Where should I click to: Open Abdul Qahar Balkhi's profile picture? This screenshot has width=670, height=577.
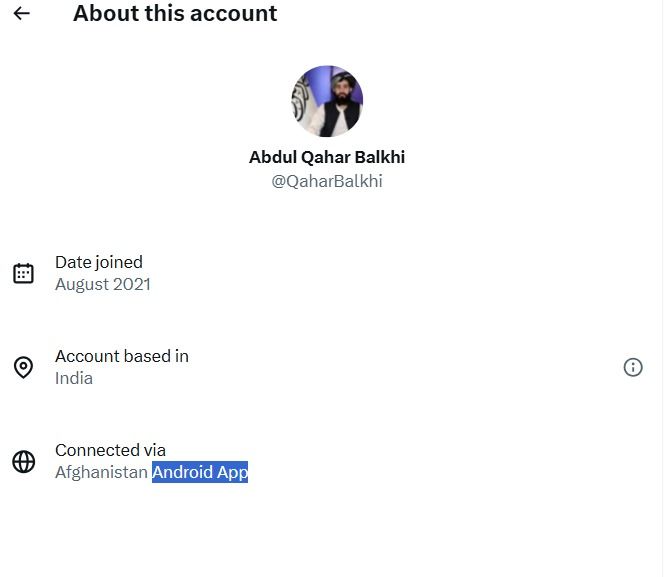pos(327,101)
